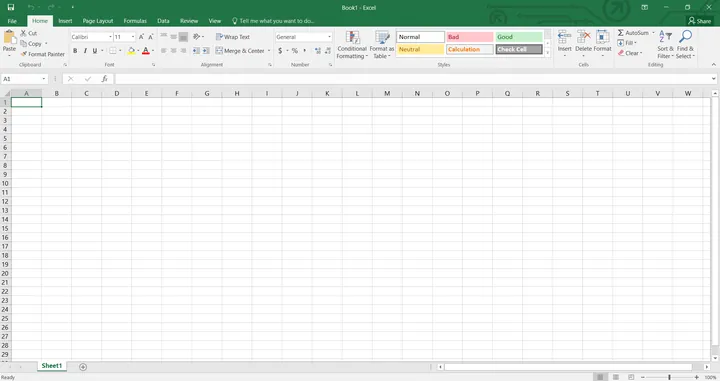Collapse the ribbon with the chevron
The width and height of the screenshot is (720, 381).
click(x=714, y=65)
